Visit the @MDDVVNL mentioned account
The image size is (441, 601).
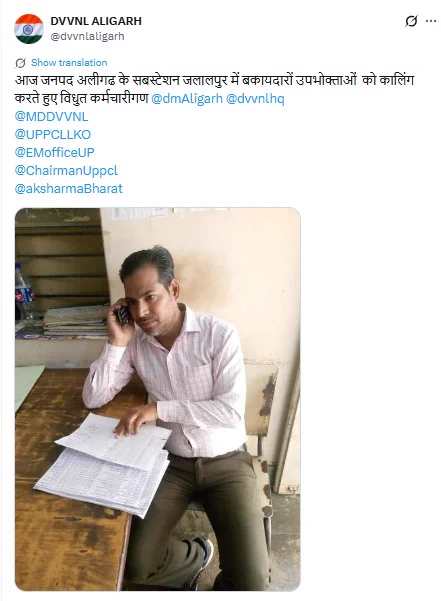(51, 116)
